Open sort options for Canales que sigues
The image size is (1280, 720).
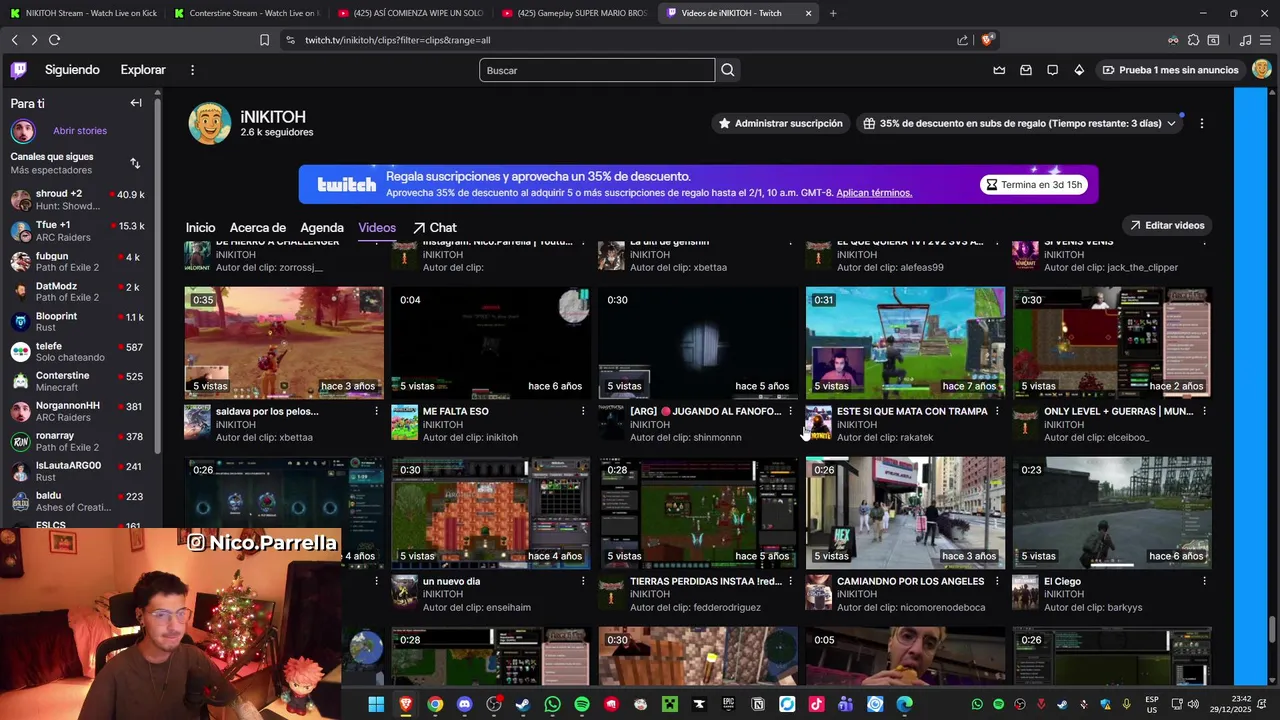(135, 163)
